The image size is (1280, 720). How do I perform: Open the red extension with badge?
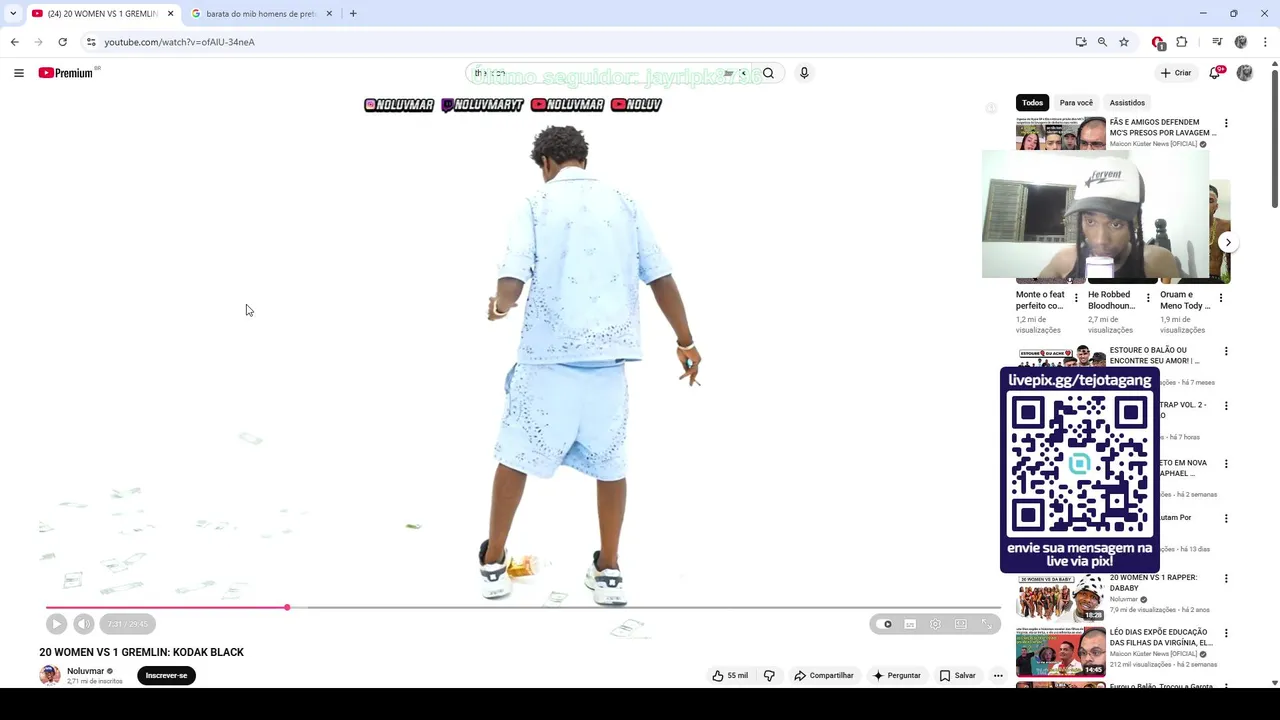pos(1158,43)
